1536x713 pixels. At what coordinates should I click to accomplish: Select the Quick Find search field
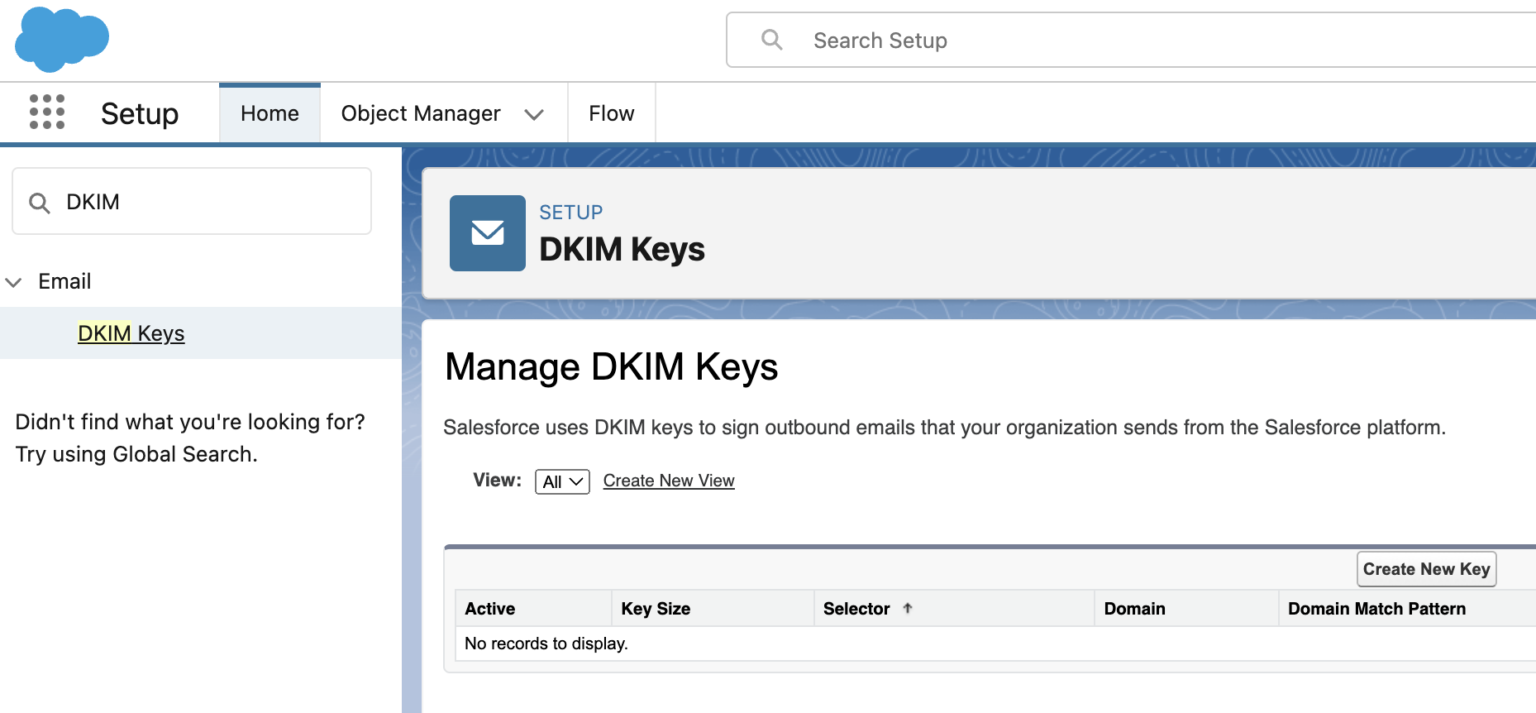click(x=190, y=200)
